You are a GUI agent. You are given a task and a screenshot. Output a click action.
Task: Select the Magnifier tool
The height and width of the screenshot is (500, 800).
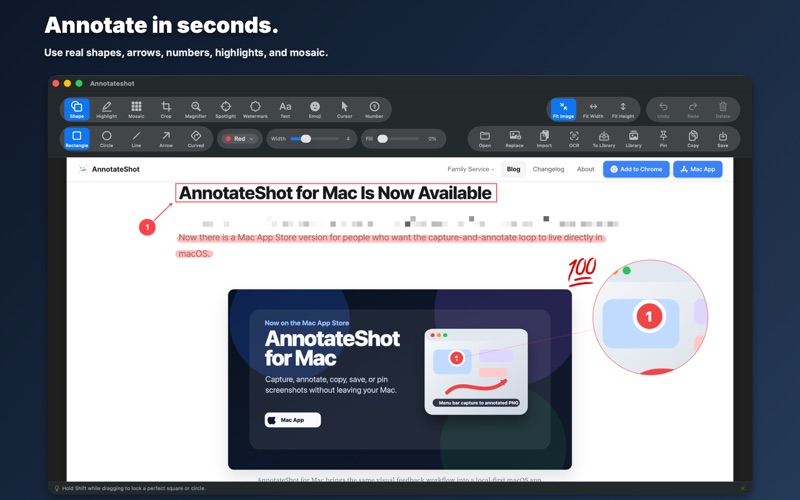pyautogui.click(x=195, y=109)
